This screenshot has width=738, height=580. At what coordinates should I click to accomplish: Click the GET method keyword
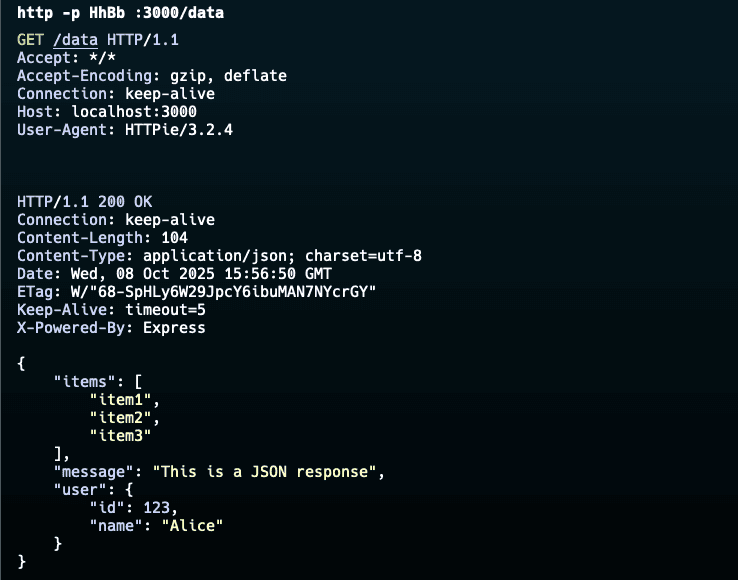(30, 39)
